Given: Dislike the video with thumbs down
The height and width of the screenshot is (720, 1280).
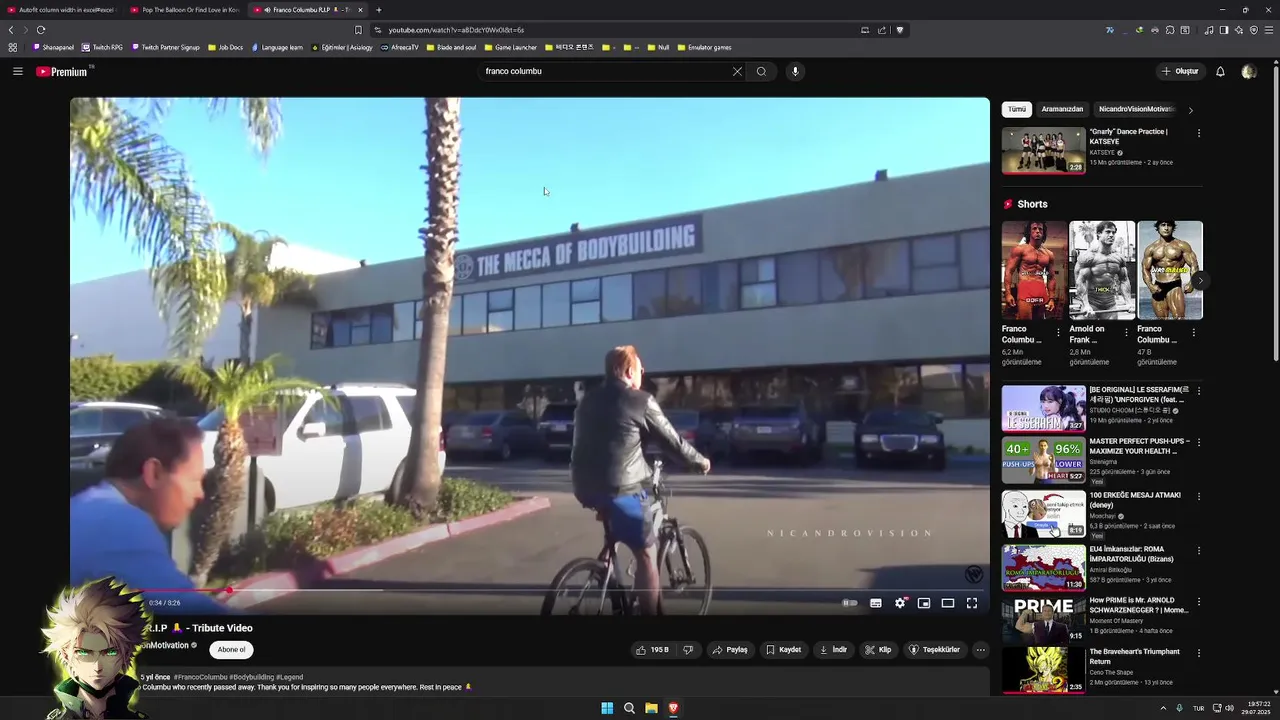Looking at the screenshot, I should click(687, 650).
